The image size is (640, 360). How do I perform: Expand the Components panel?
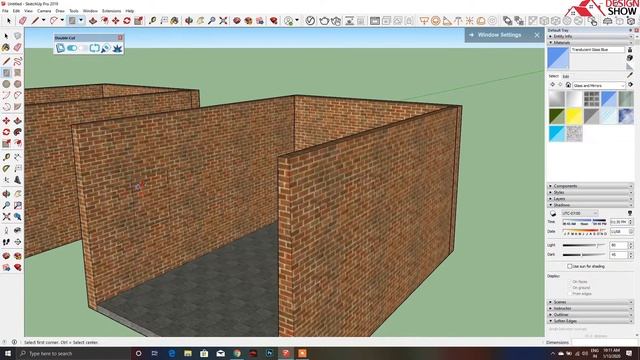590,186
